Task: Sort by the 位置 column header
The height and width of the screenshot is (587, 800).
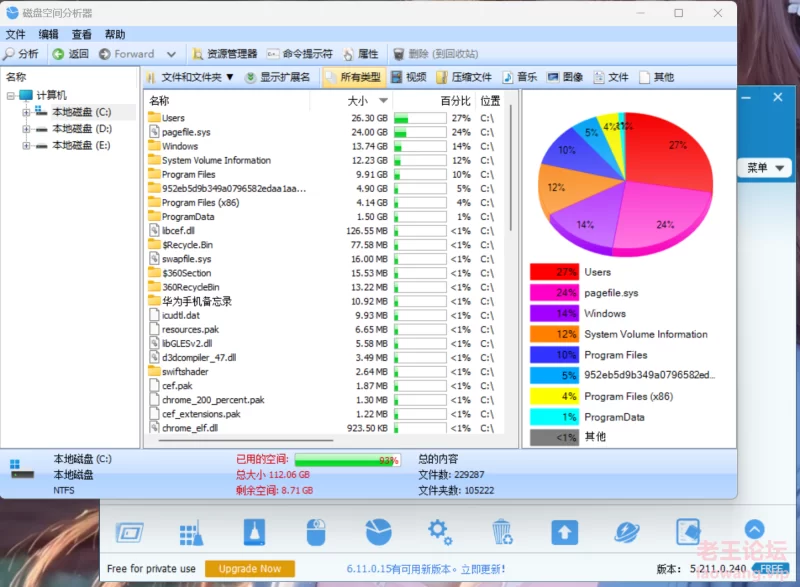Action: [x=490, y=101]
